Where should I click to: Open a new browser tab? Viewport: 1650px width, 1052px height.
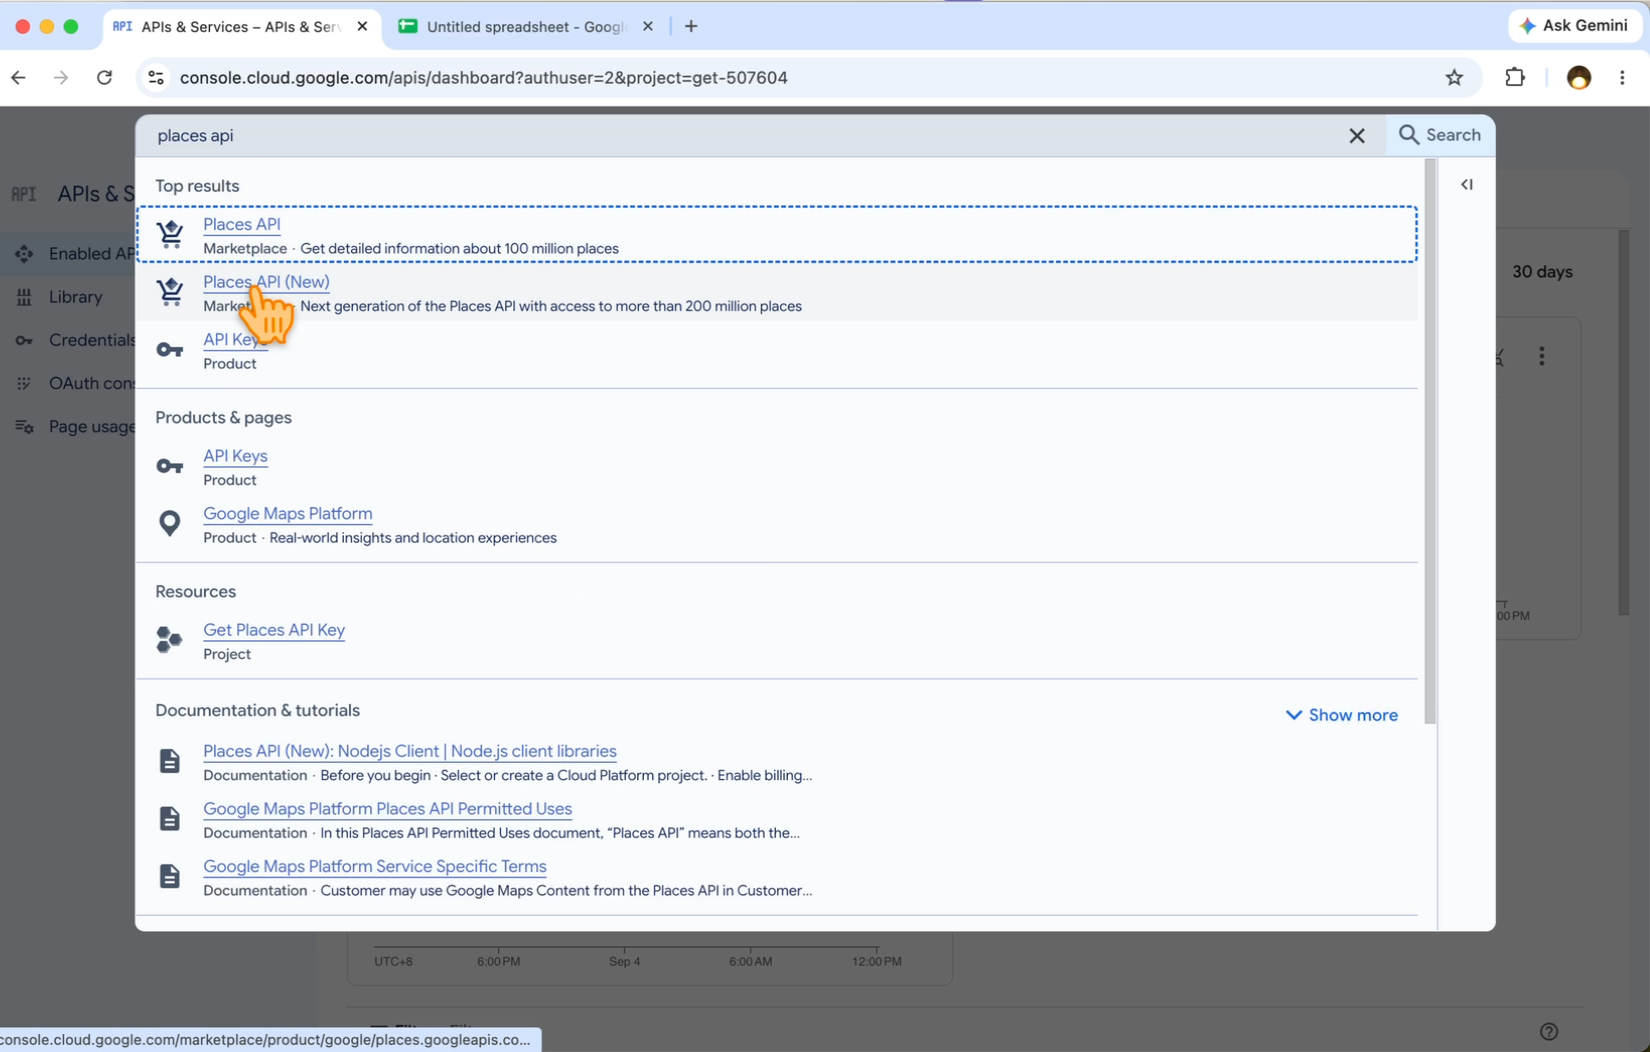[691, 27]
